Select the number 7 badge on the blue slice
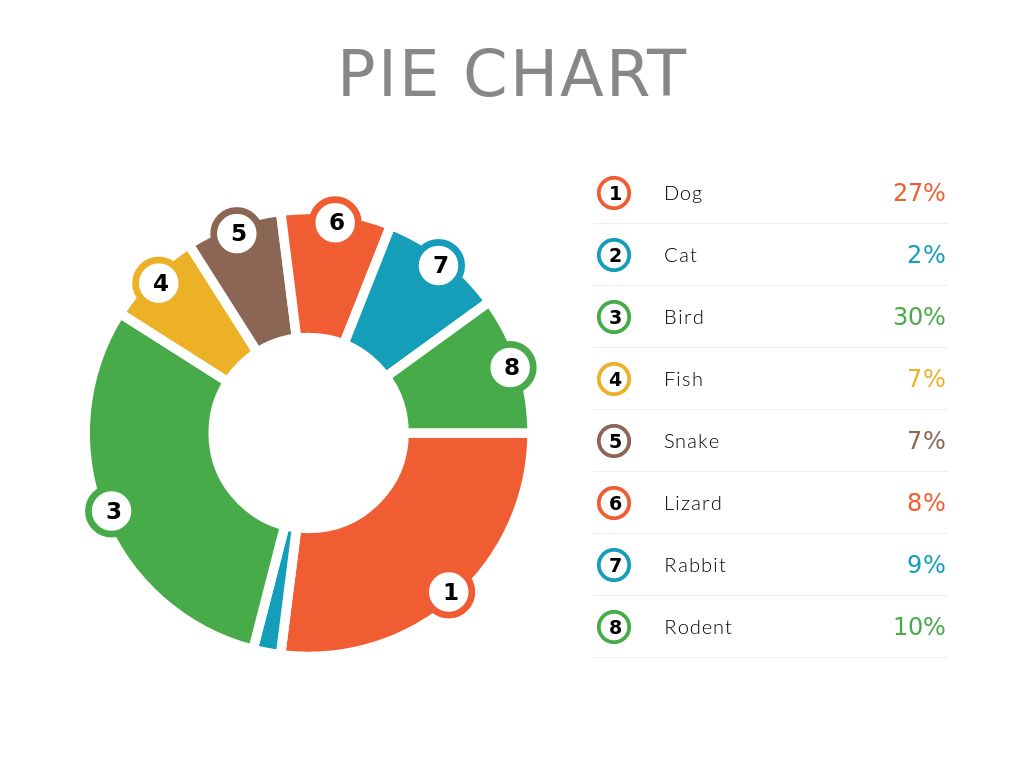The width and height of the screenshot is (1024, 768). click(x=440, y=265)
